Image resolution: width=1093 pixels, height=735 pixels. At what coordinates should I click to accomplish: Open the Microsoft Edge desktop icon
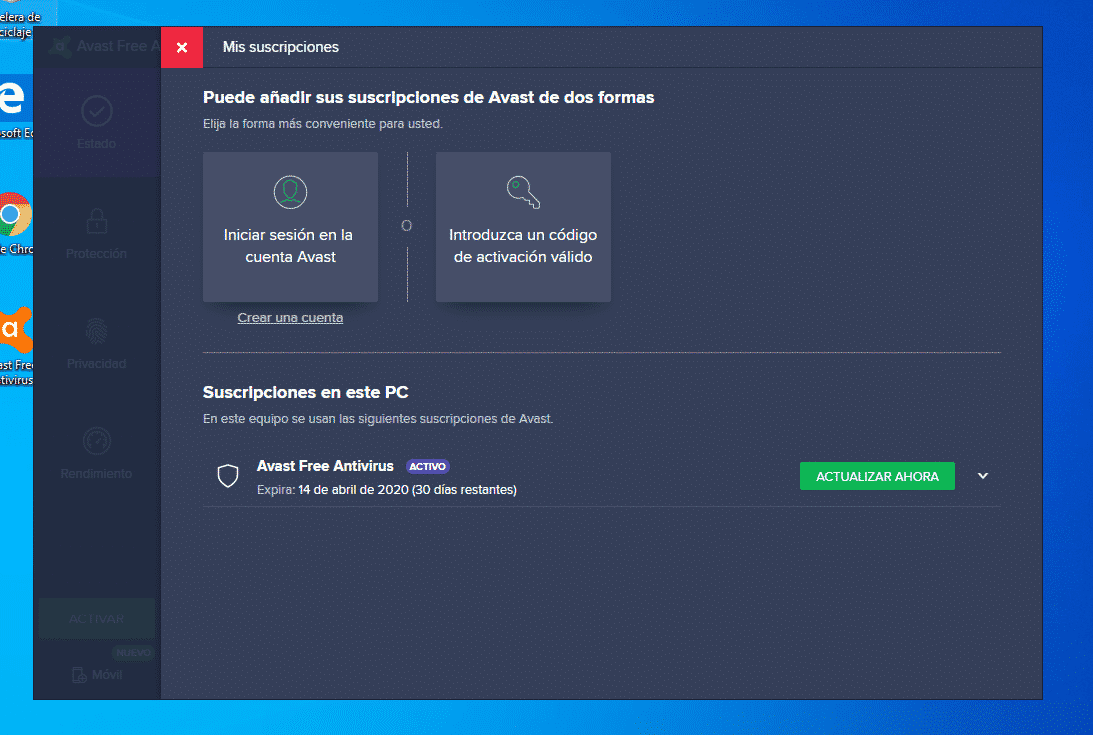[13, 100]
